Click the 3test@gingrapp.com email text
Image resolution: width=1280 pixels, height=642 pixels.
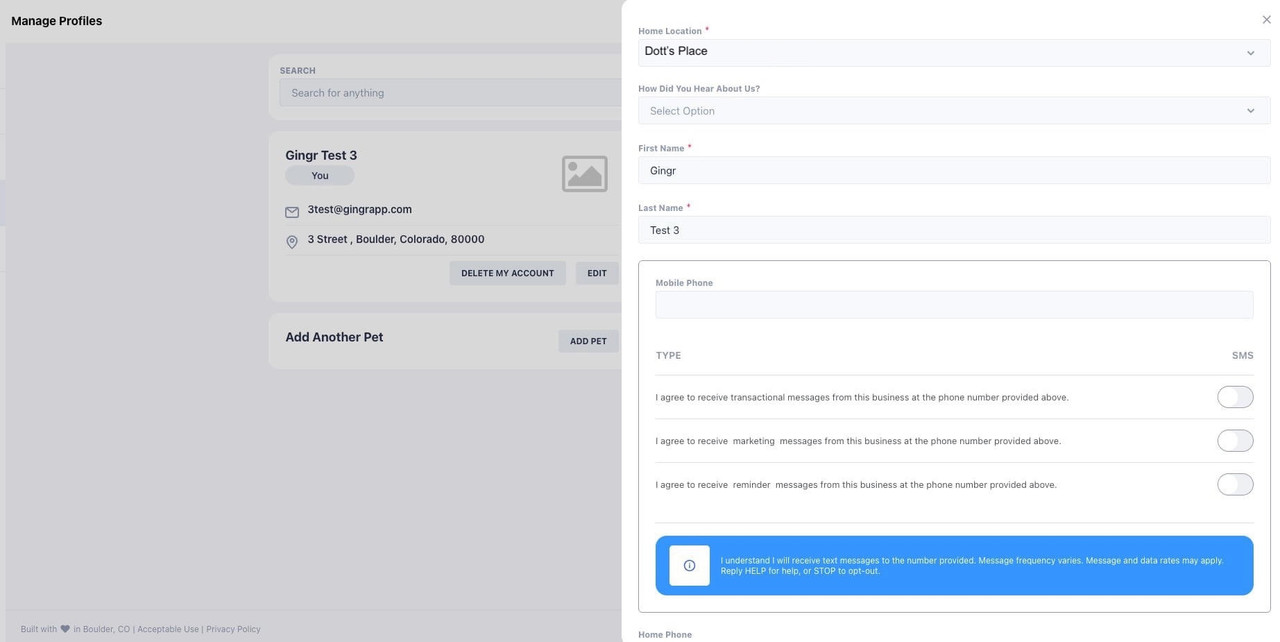coord(359,209)
